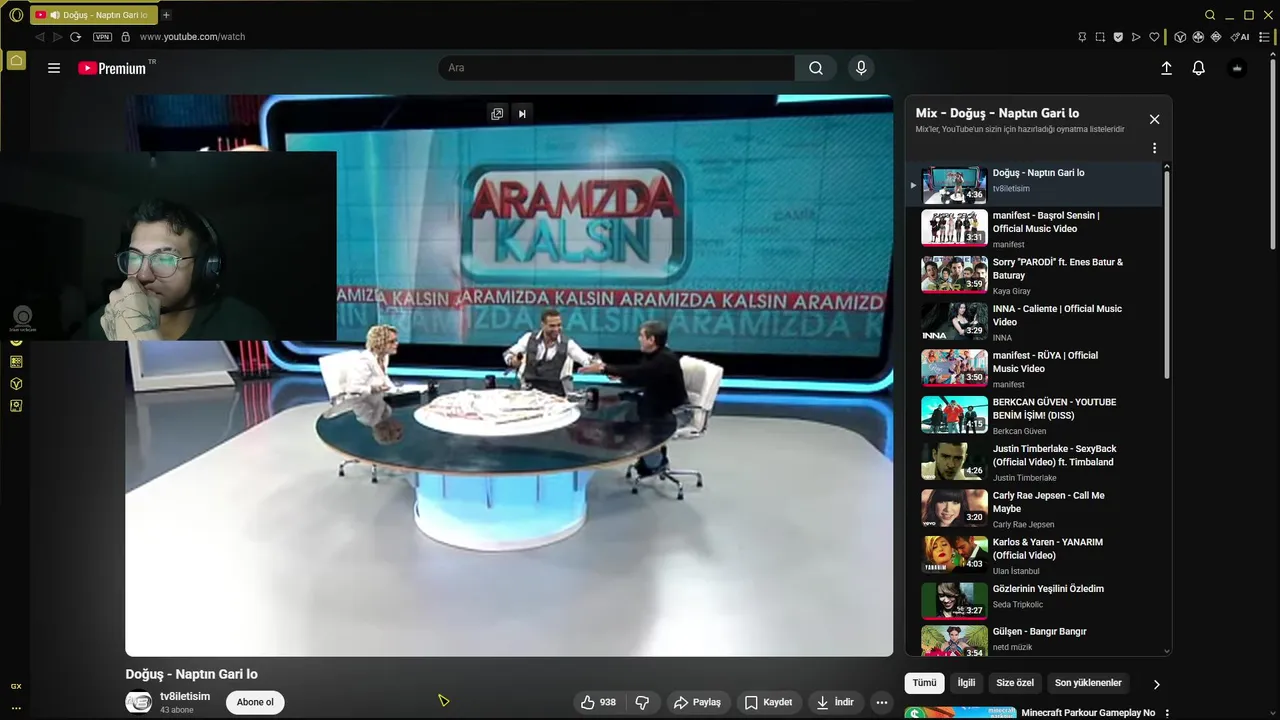1280x720 pixels.
Task: Share the video with Paylaş
Action: (697, 702)
